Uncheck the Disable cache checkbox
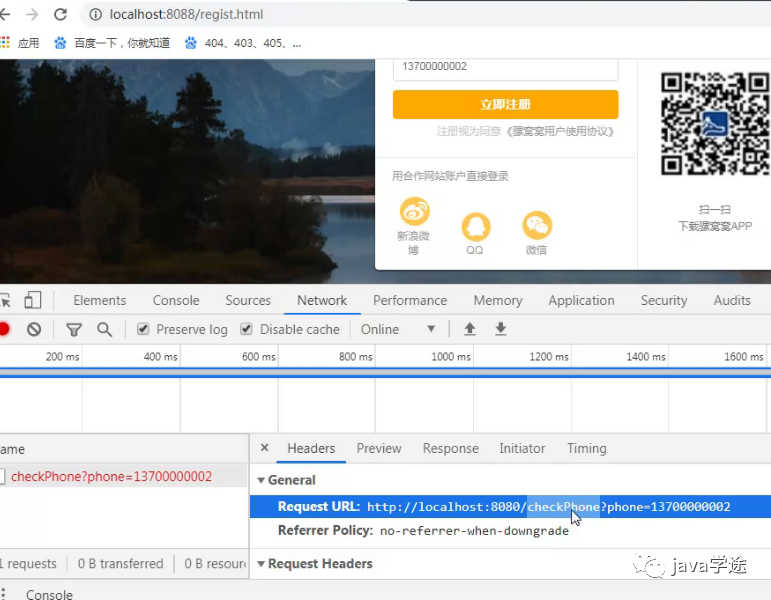The height and width of the screenshot is (600, 771). pyautogui.click(x=246, y=329)
